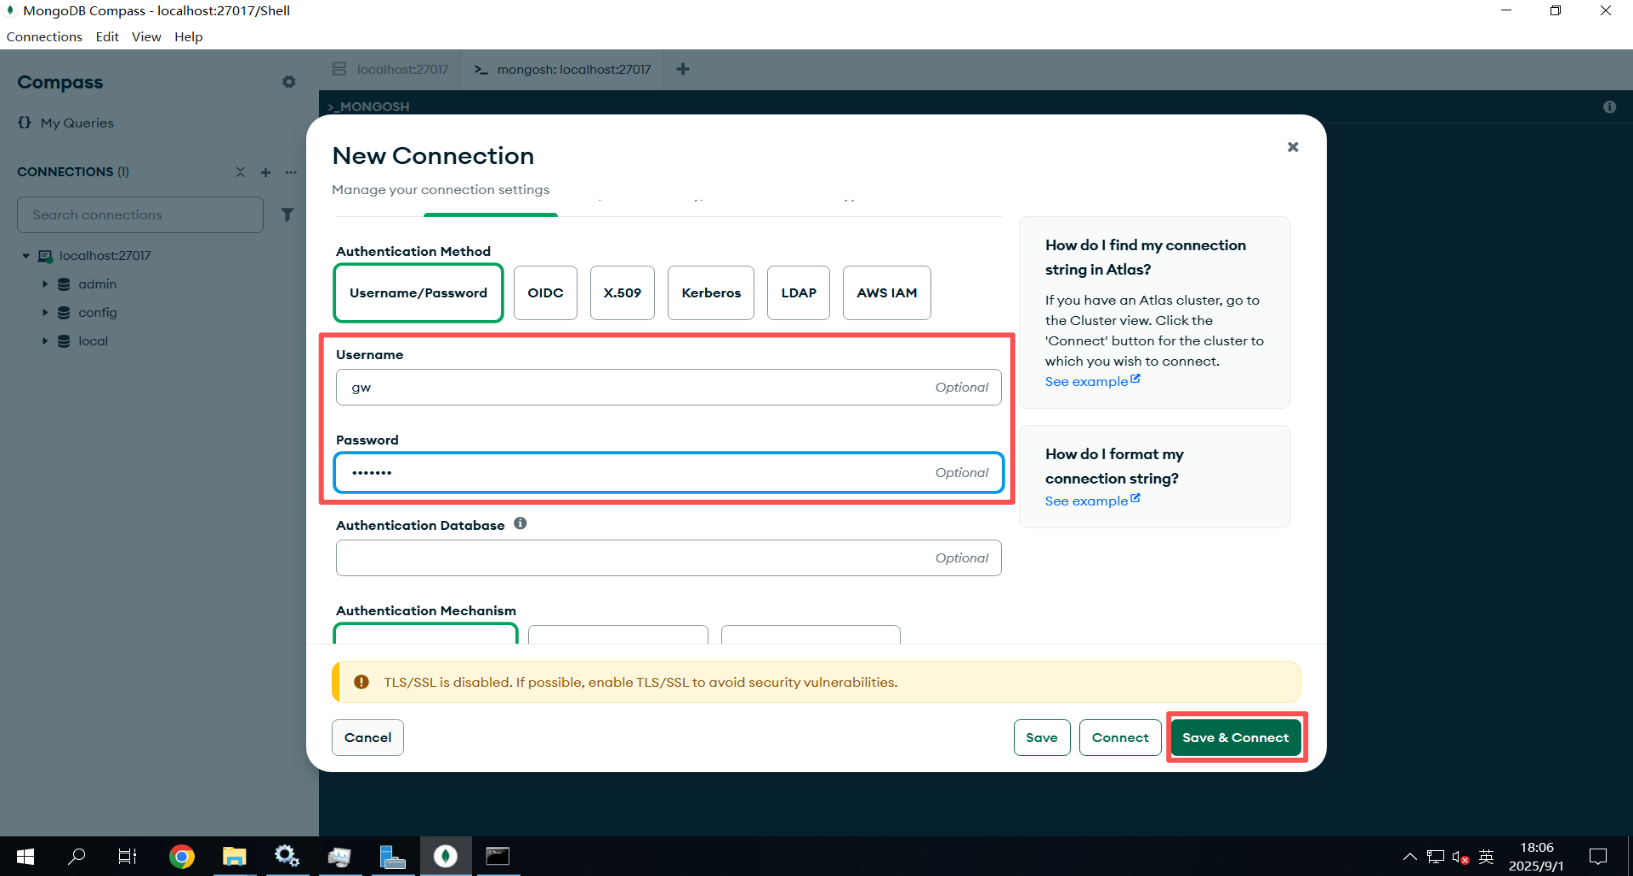Launch Google Chrome from taskbar
The image size is (1633, 876).
(x=181, y=856)
